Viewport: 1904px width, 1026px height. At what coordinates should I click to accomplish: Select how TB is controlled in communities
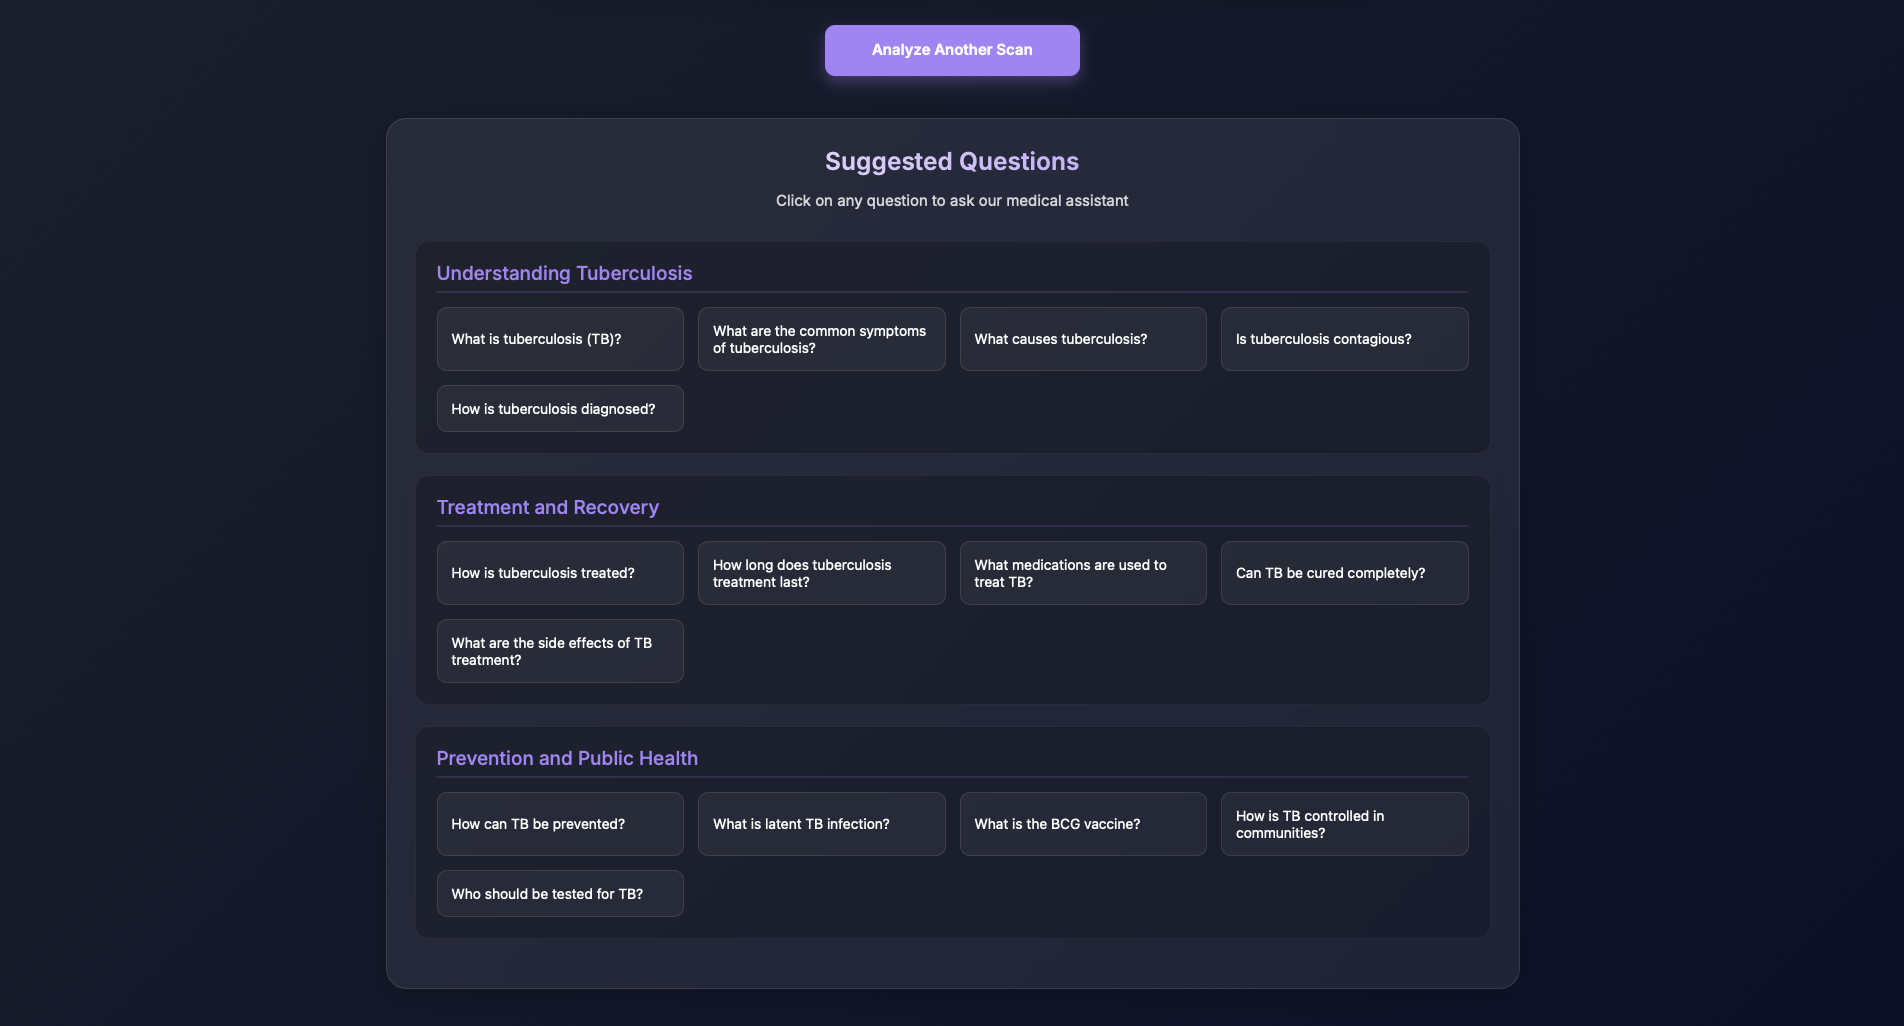pos(1344,824)
